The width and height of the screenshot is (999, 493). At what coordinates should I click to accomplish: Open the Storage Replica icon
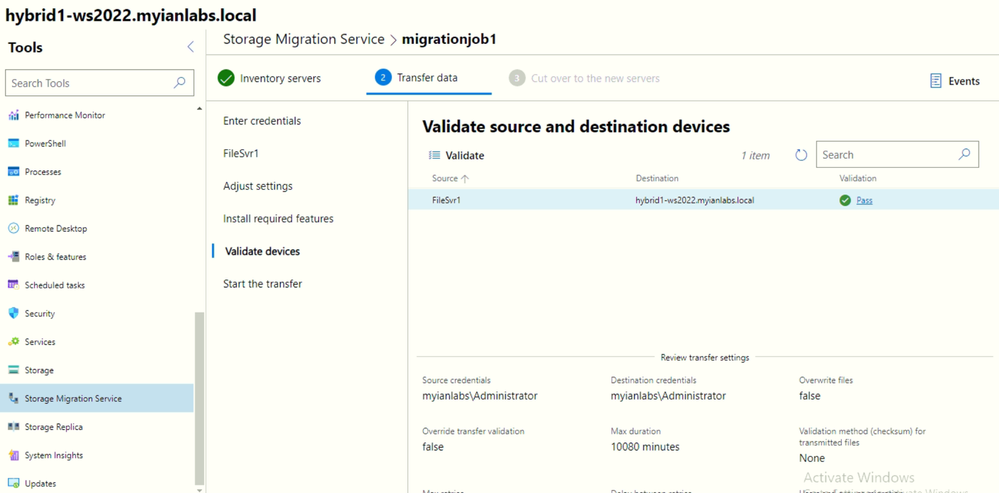14,427
